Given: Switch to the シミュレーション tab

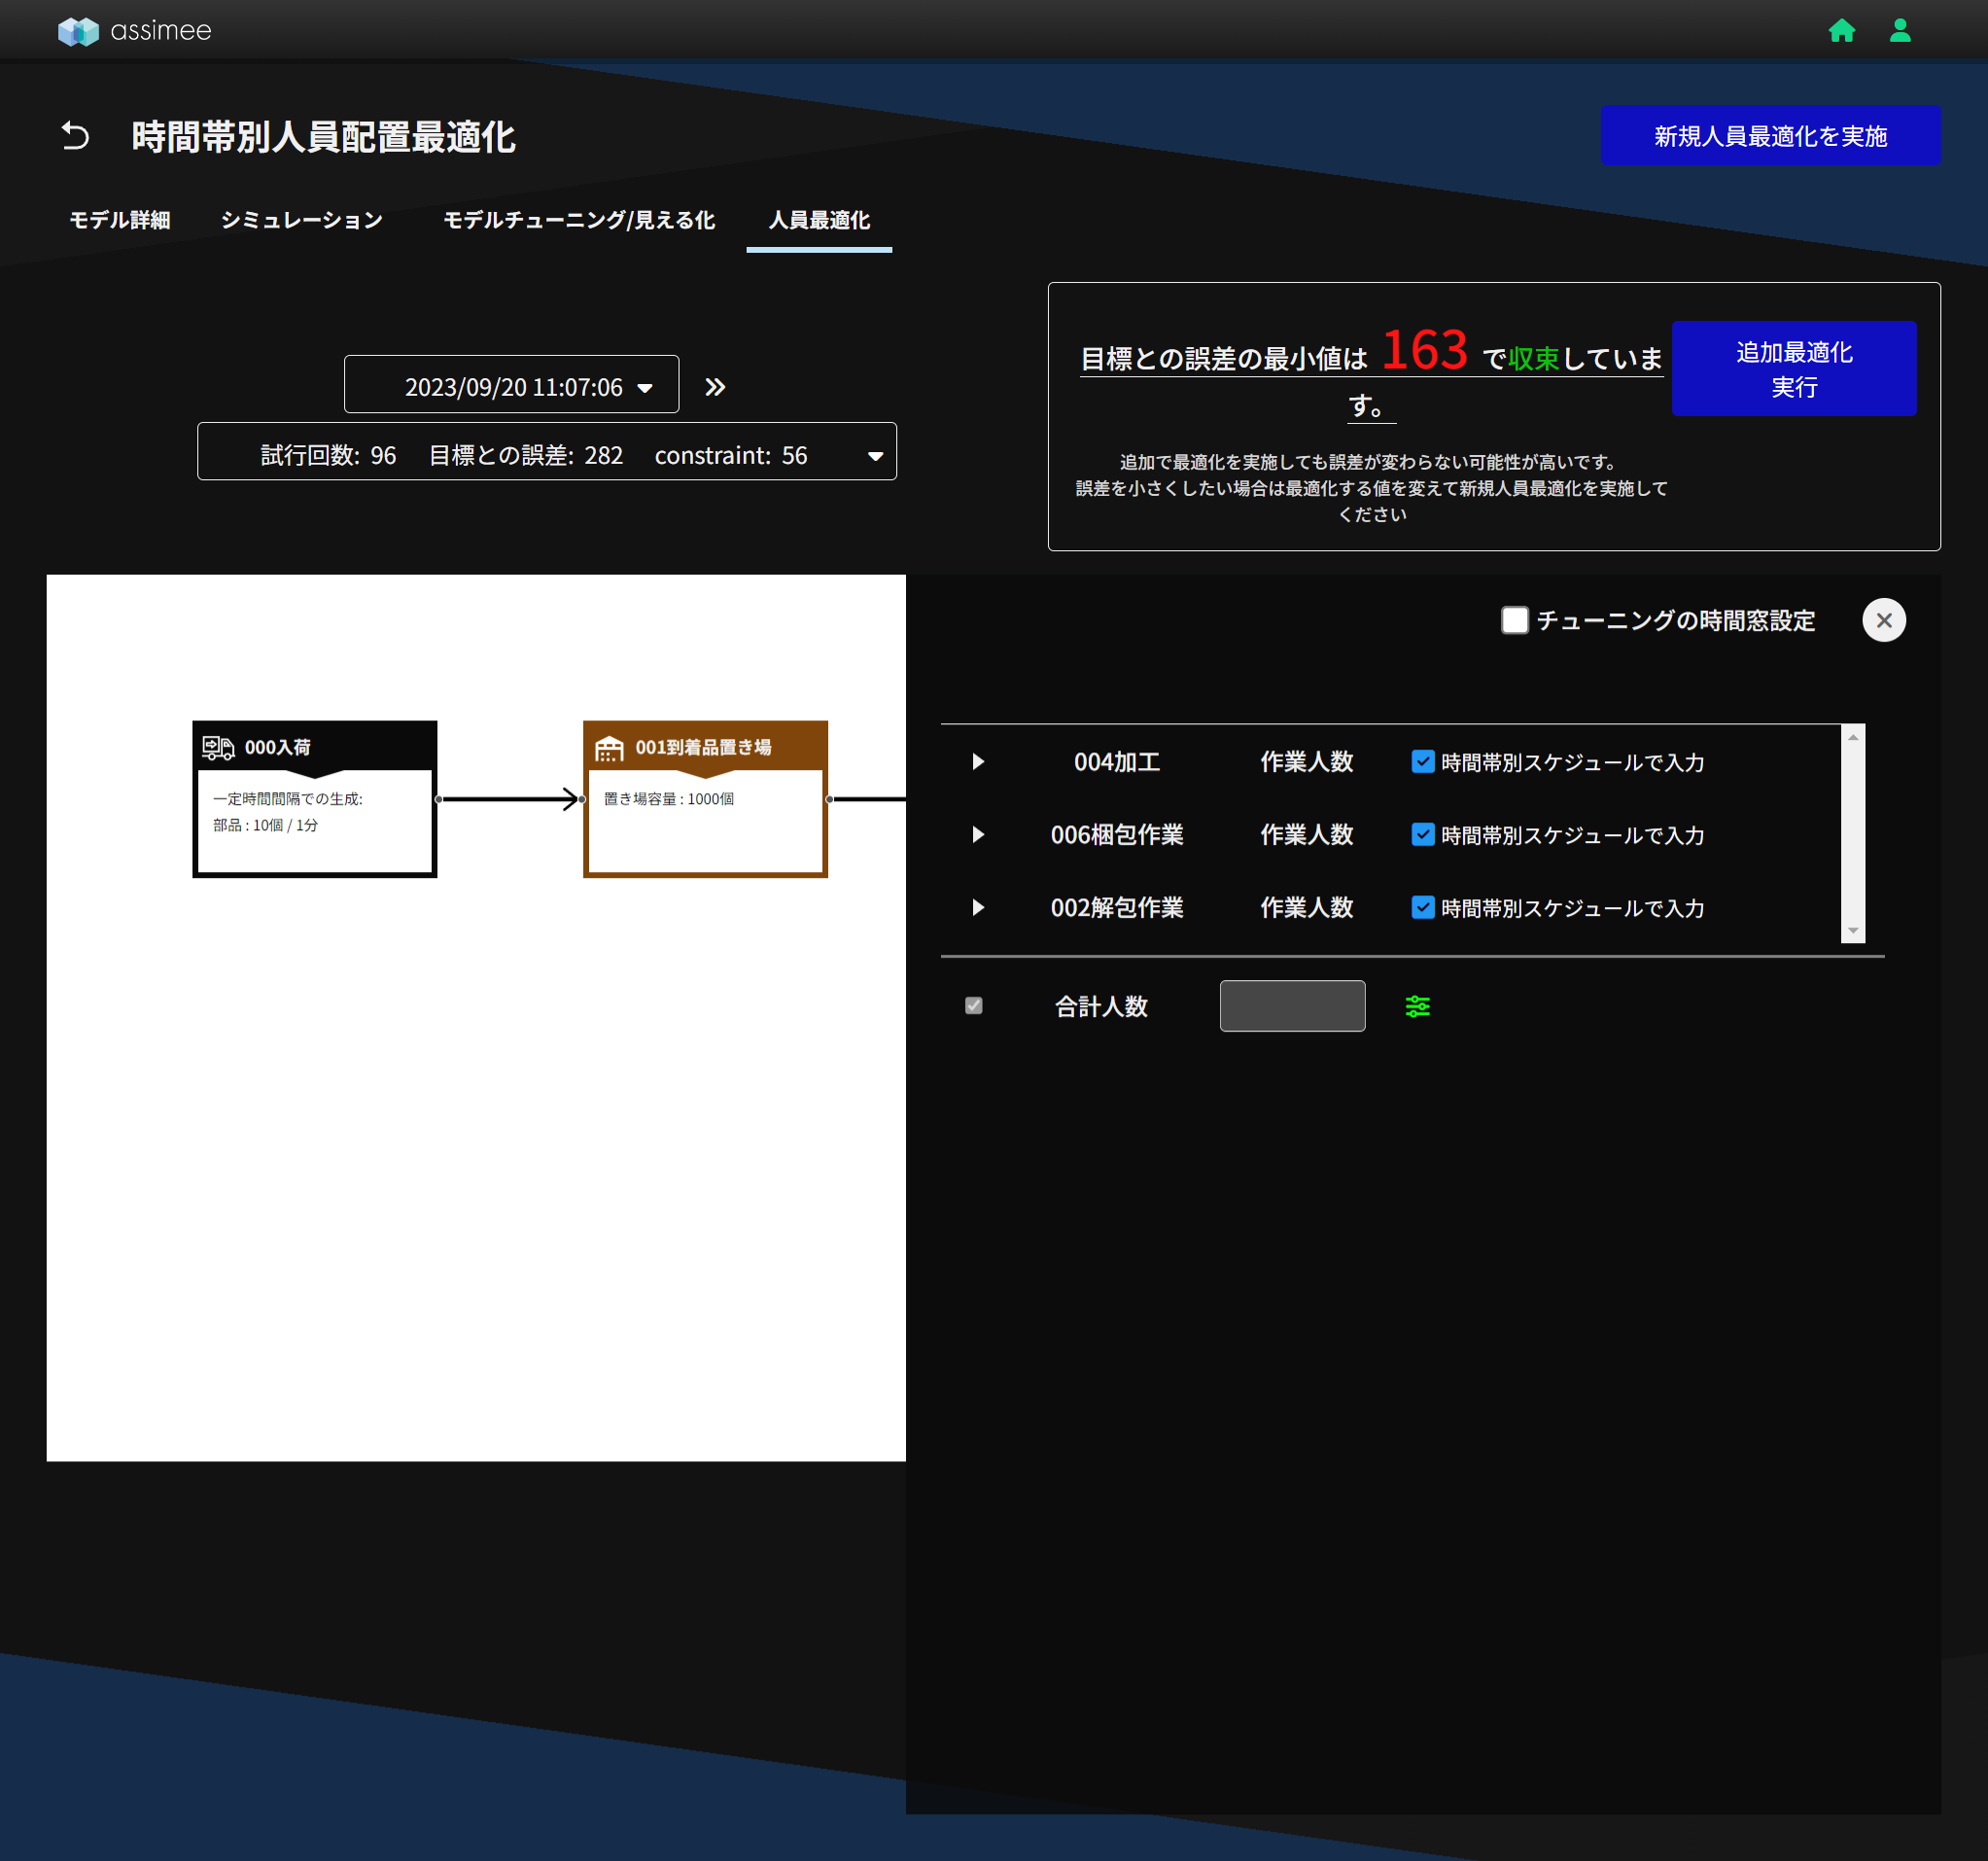Looking at the screenshot, I should 301,220.
